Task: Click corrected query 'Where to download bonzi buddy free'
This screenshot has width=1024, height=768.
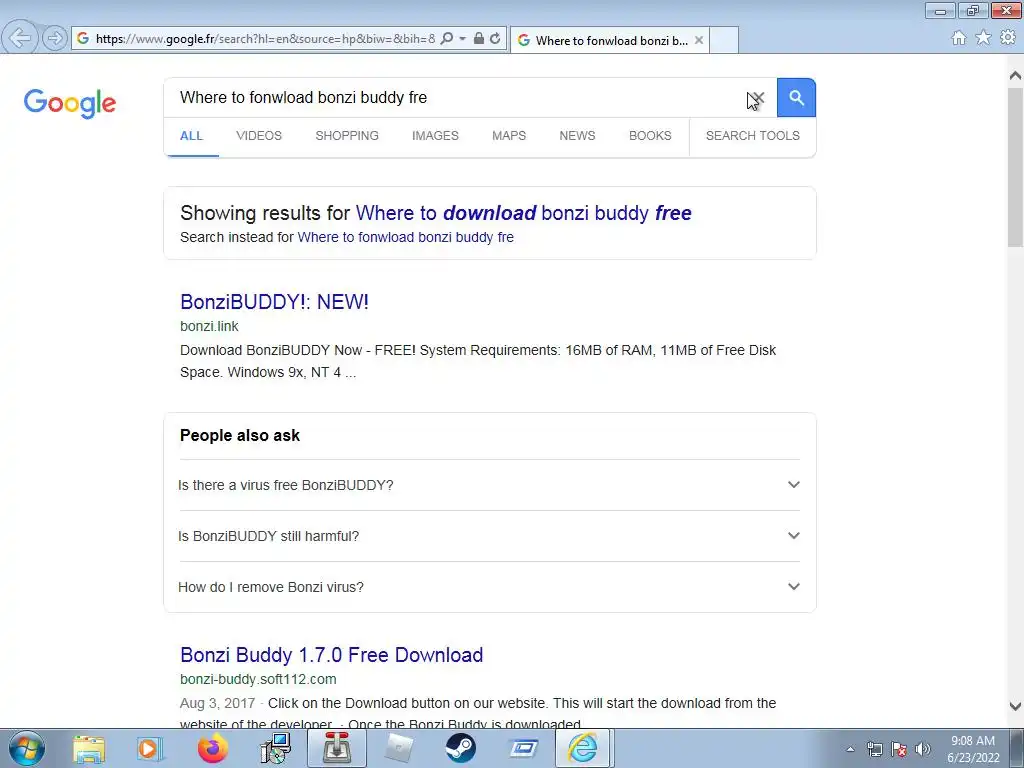Action: [x=523, y=213]
